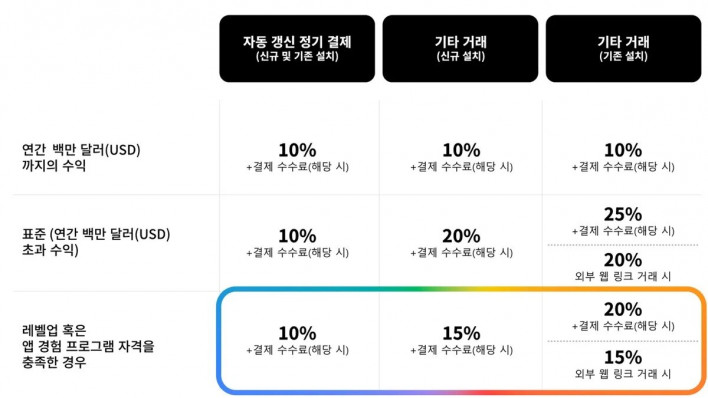Click the 25% value in 표준 row

623,214
